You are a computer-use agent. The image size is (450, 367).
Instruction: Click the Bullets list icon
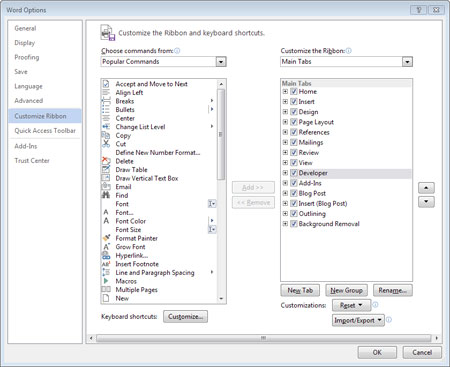tap(106, 110)
